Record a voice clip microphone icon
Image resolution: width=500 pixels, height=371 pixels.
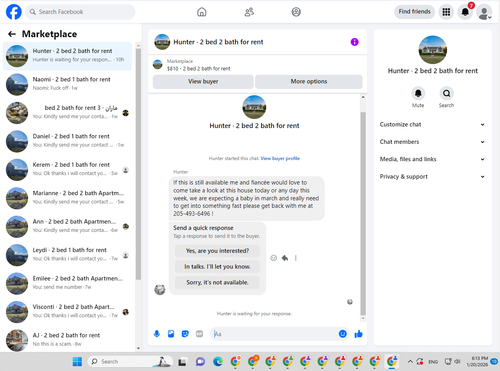(157, 334)
